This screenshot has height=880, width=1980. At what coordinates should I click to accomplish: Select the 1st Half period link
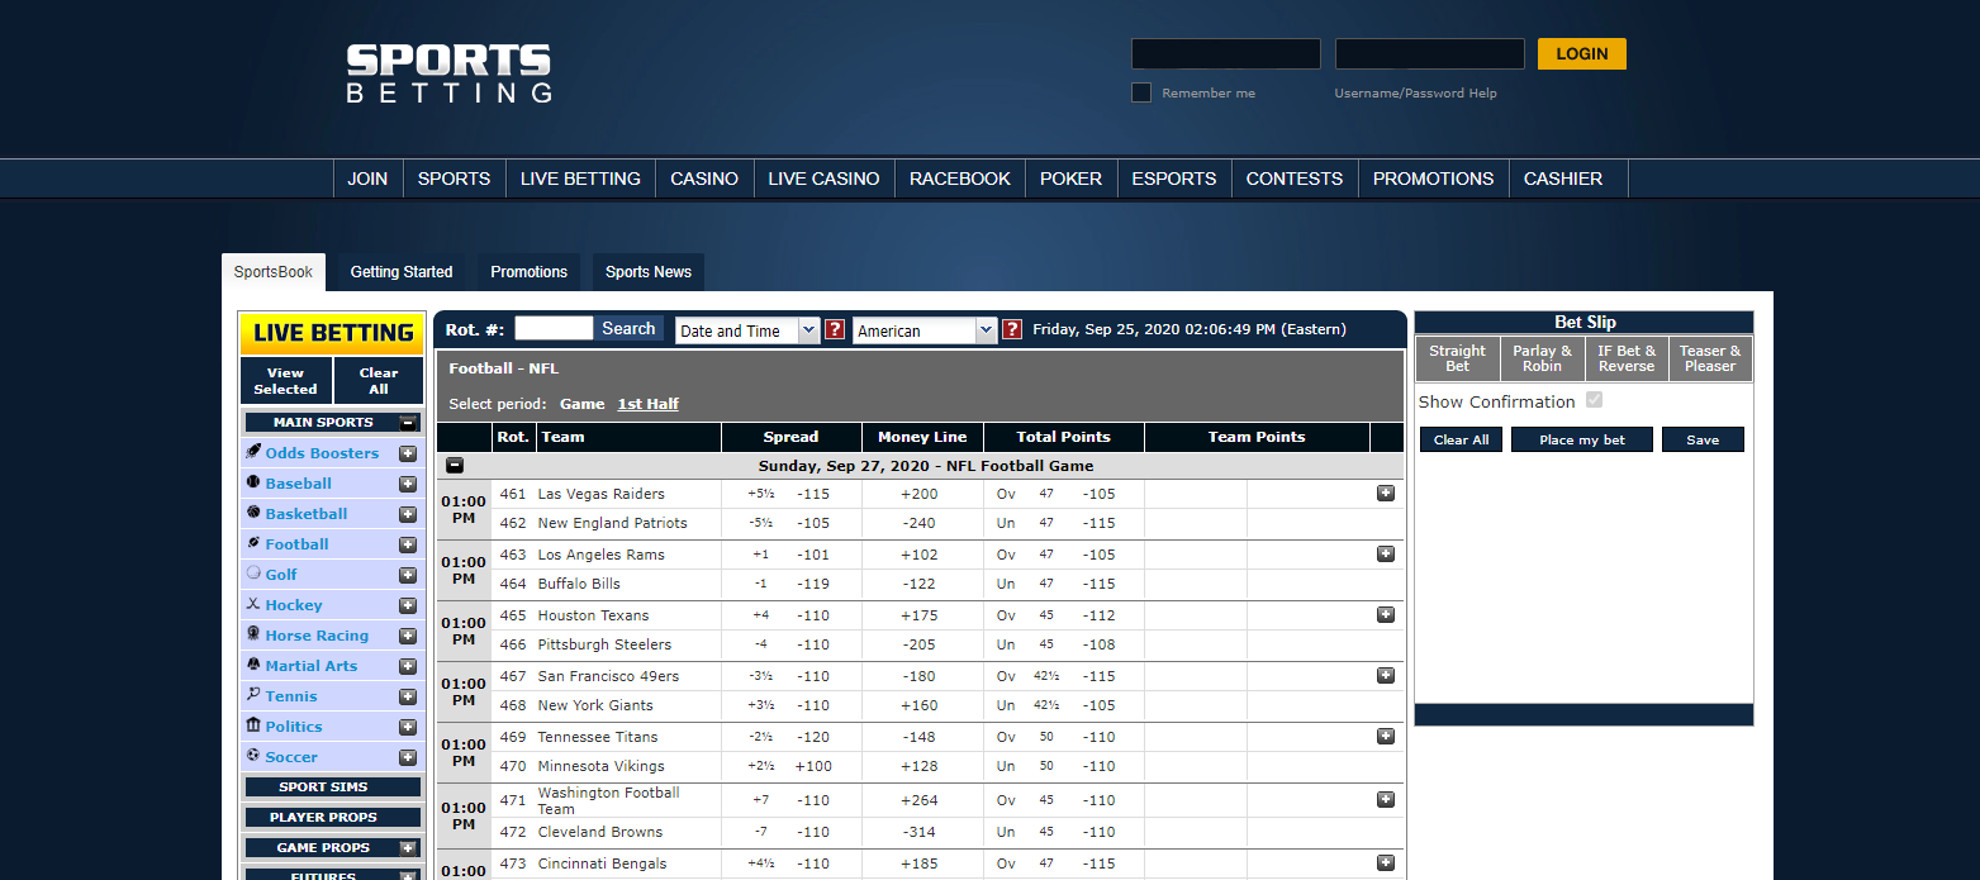point(647,404)
